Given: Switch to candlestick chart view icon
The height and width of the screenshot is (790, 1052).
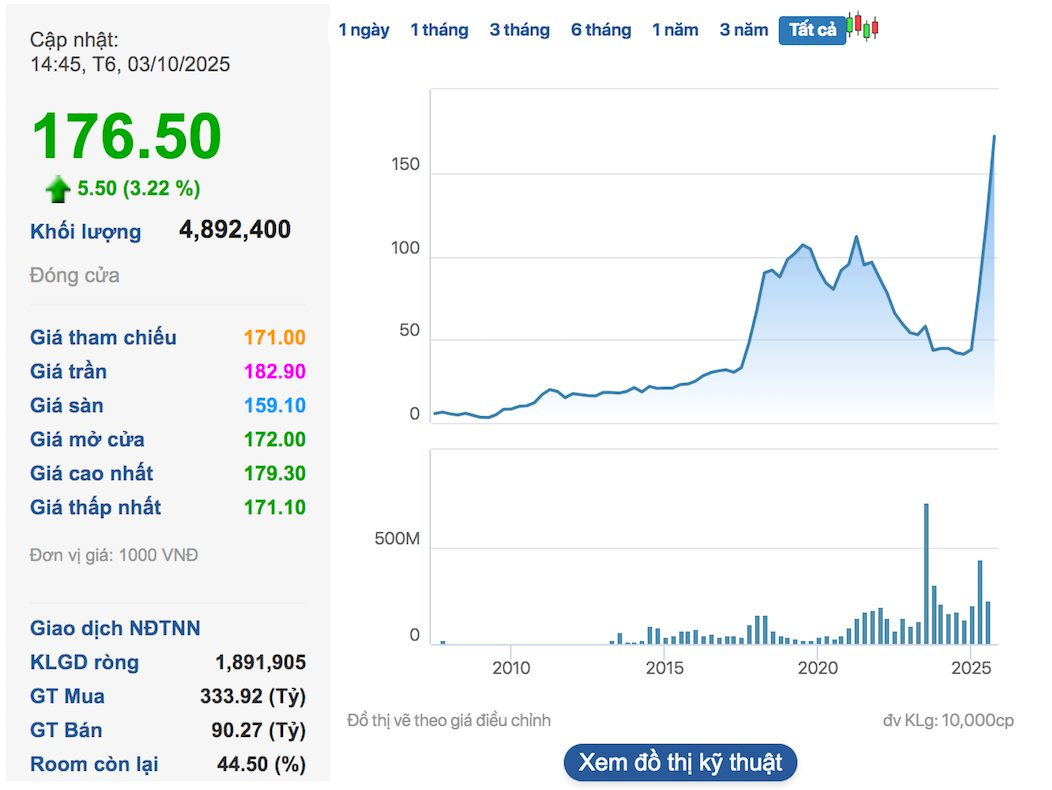Looking at the screenshot, I should (x=862, y=27).
